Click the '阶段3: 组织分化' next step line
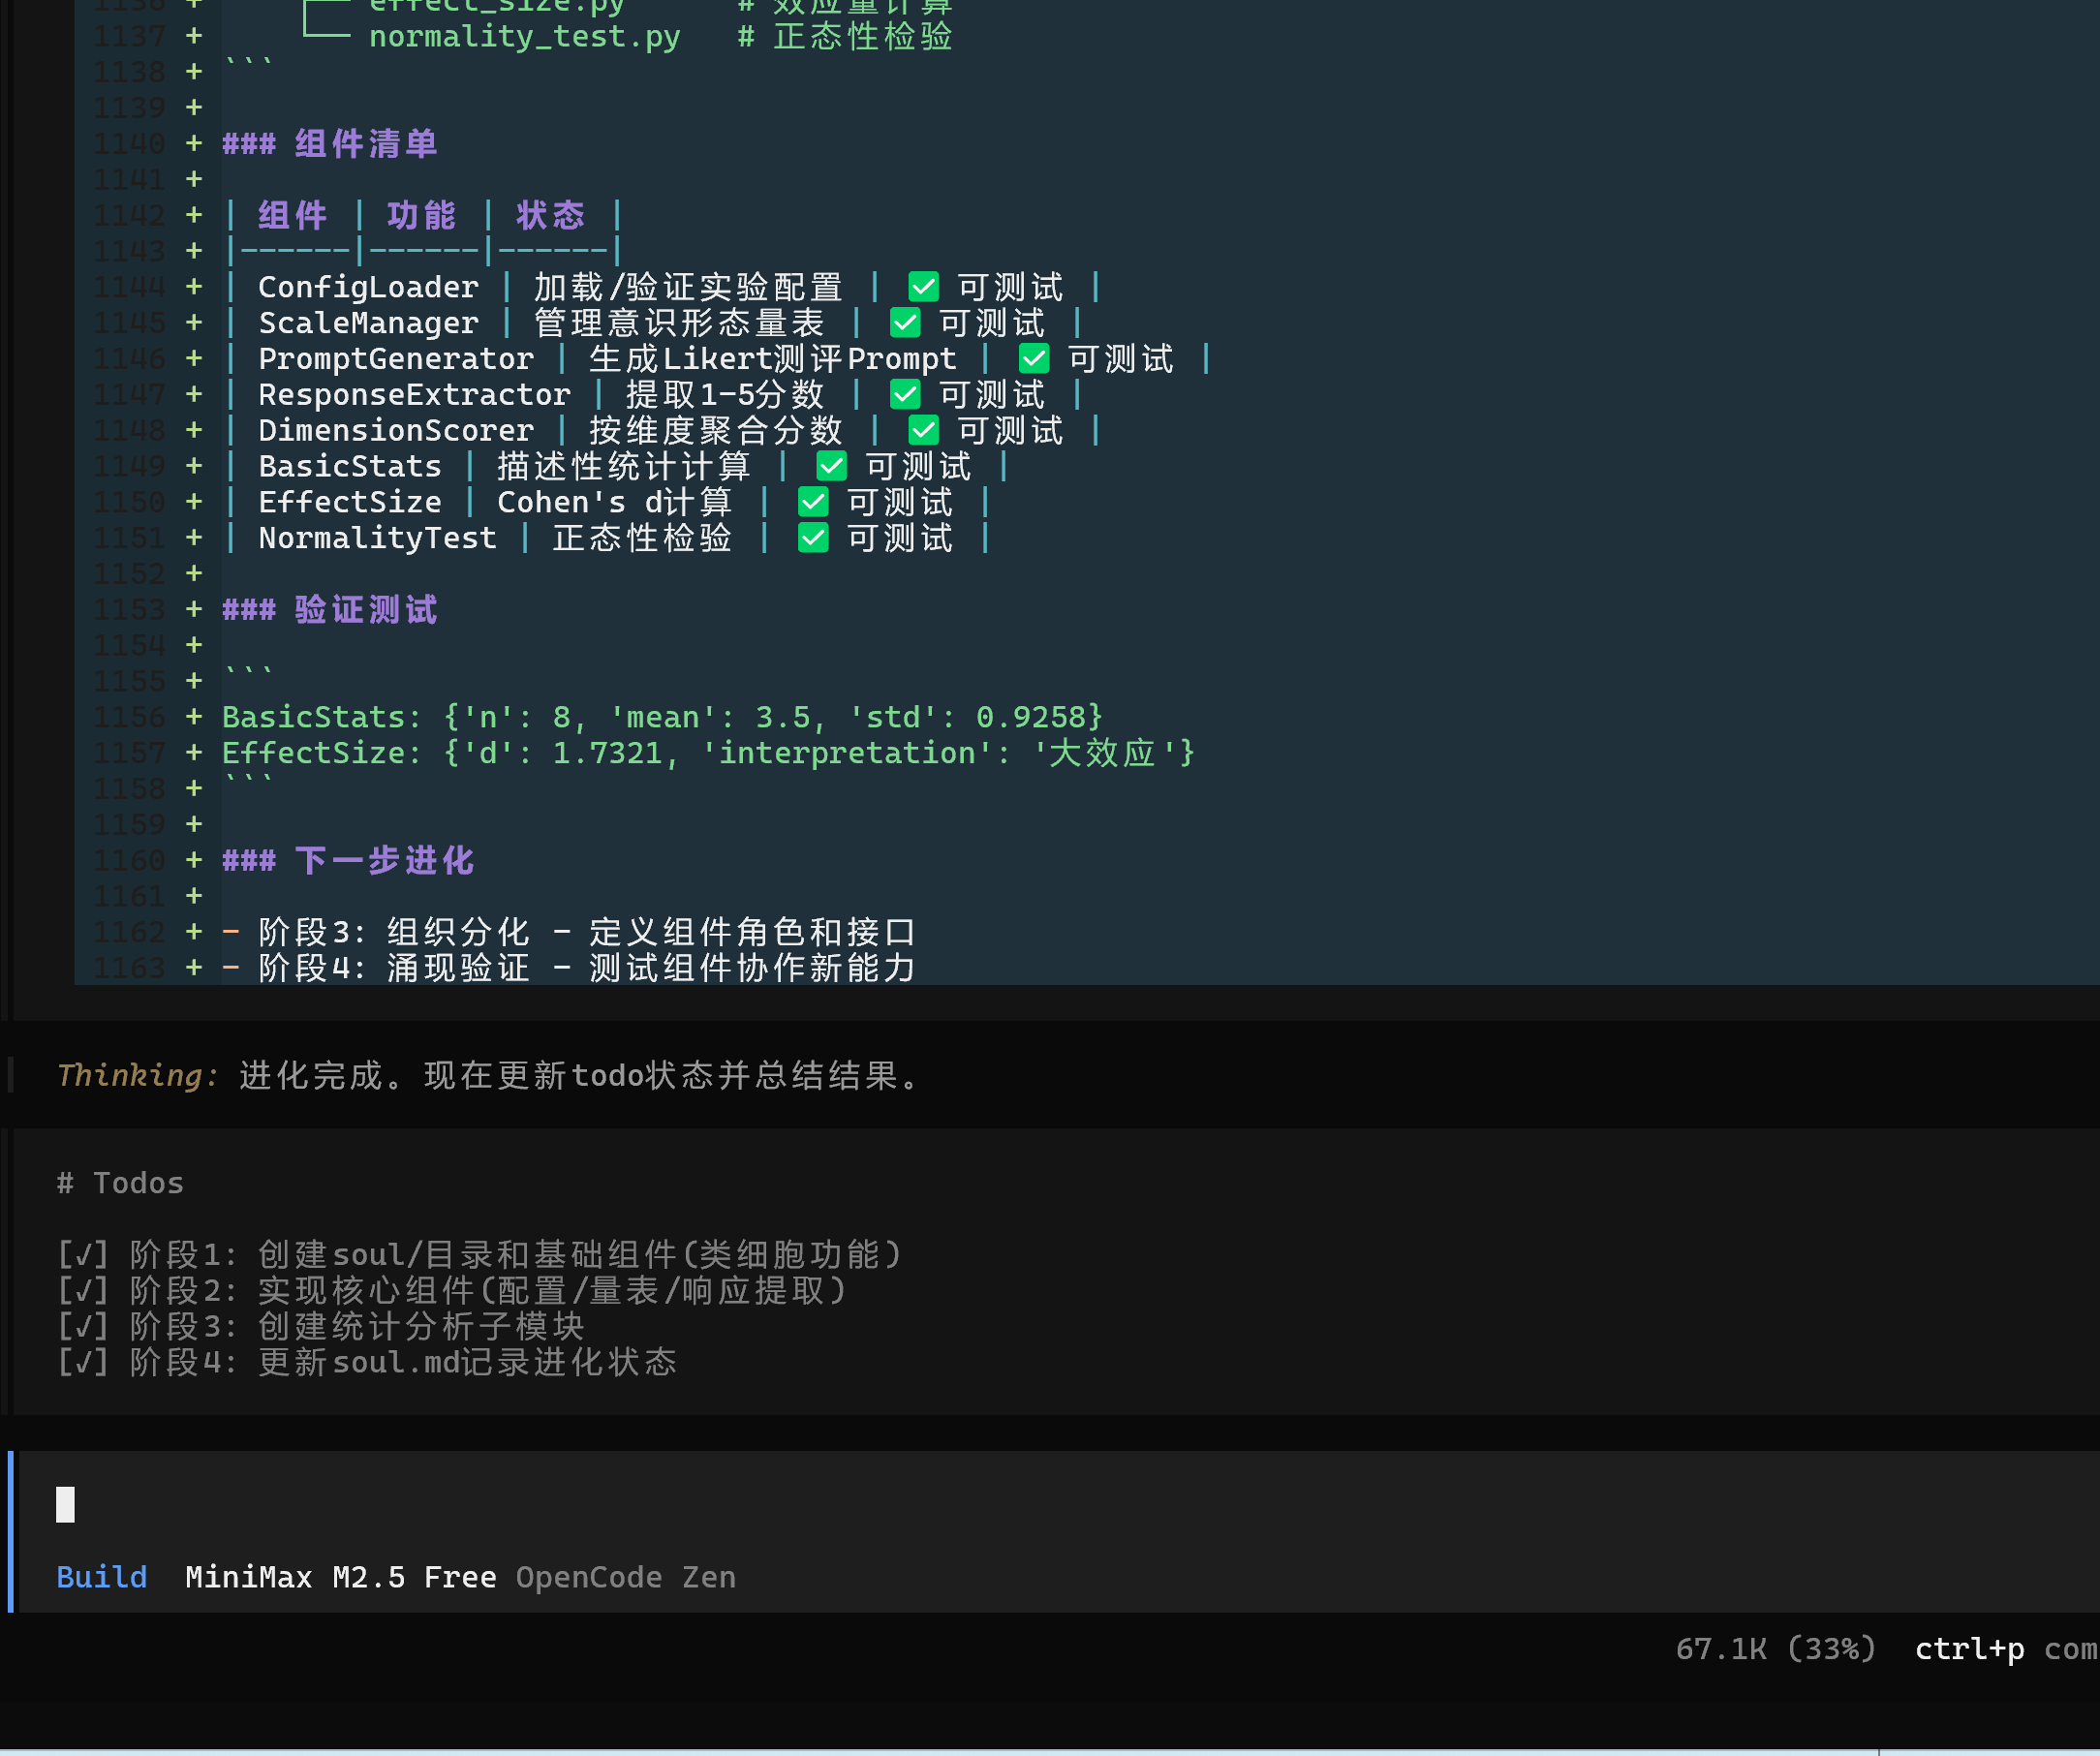The width and height of the screenshot is (2100, 1756). 586,933
